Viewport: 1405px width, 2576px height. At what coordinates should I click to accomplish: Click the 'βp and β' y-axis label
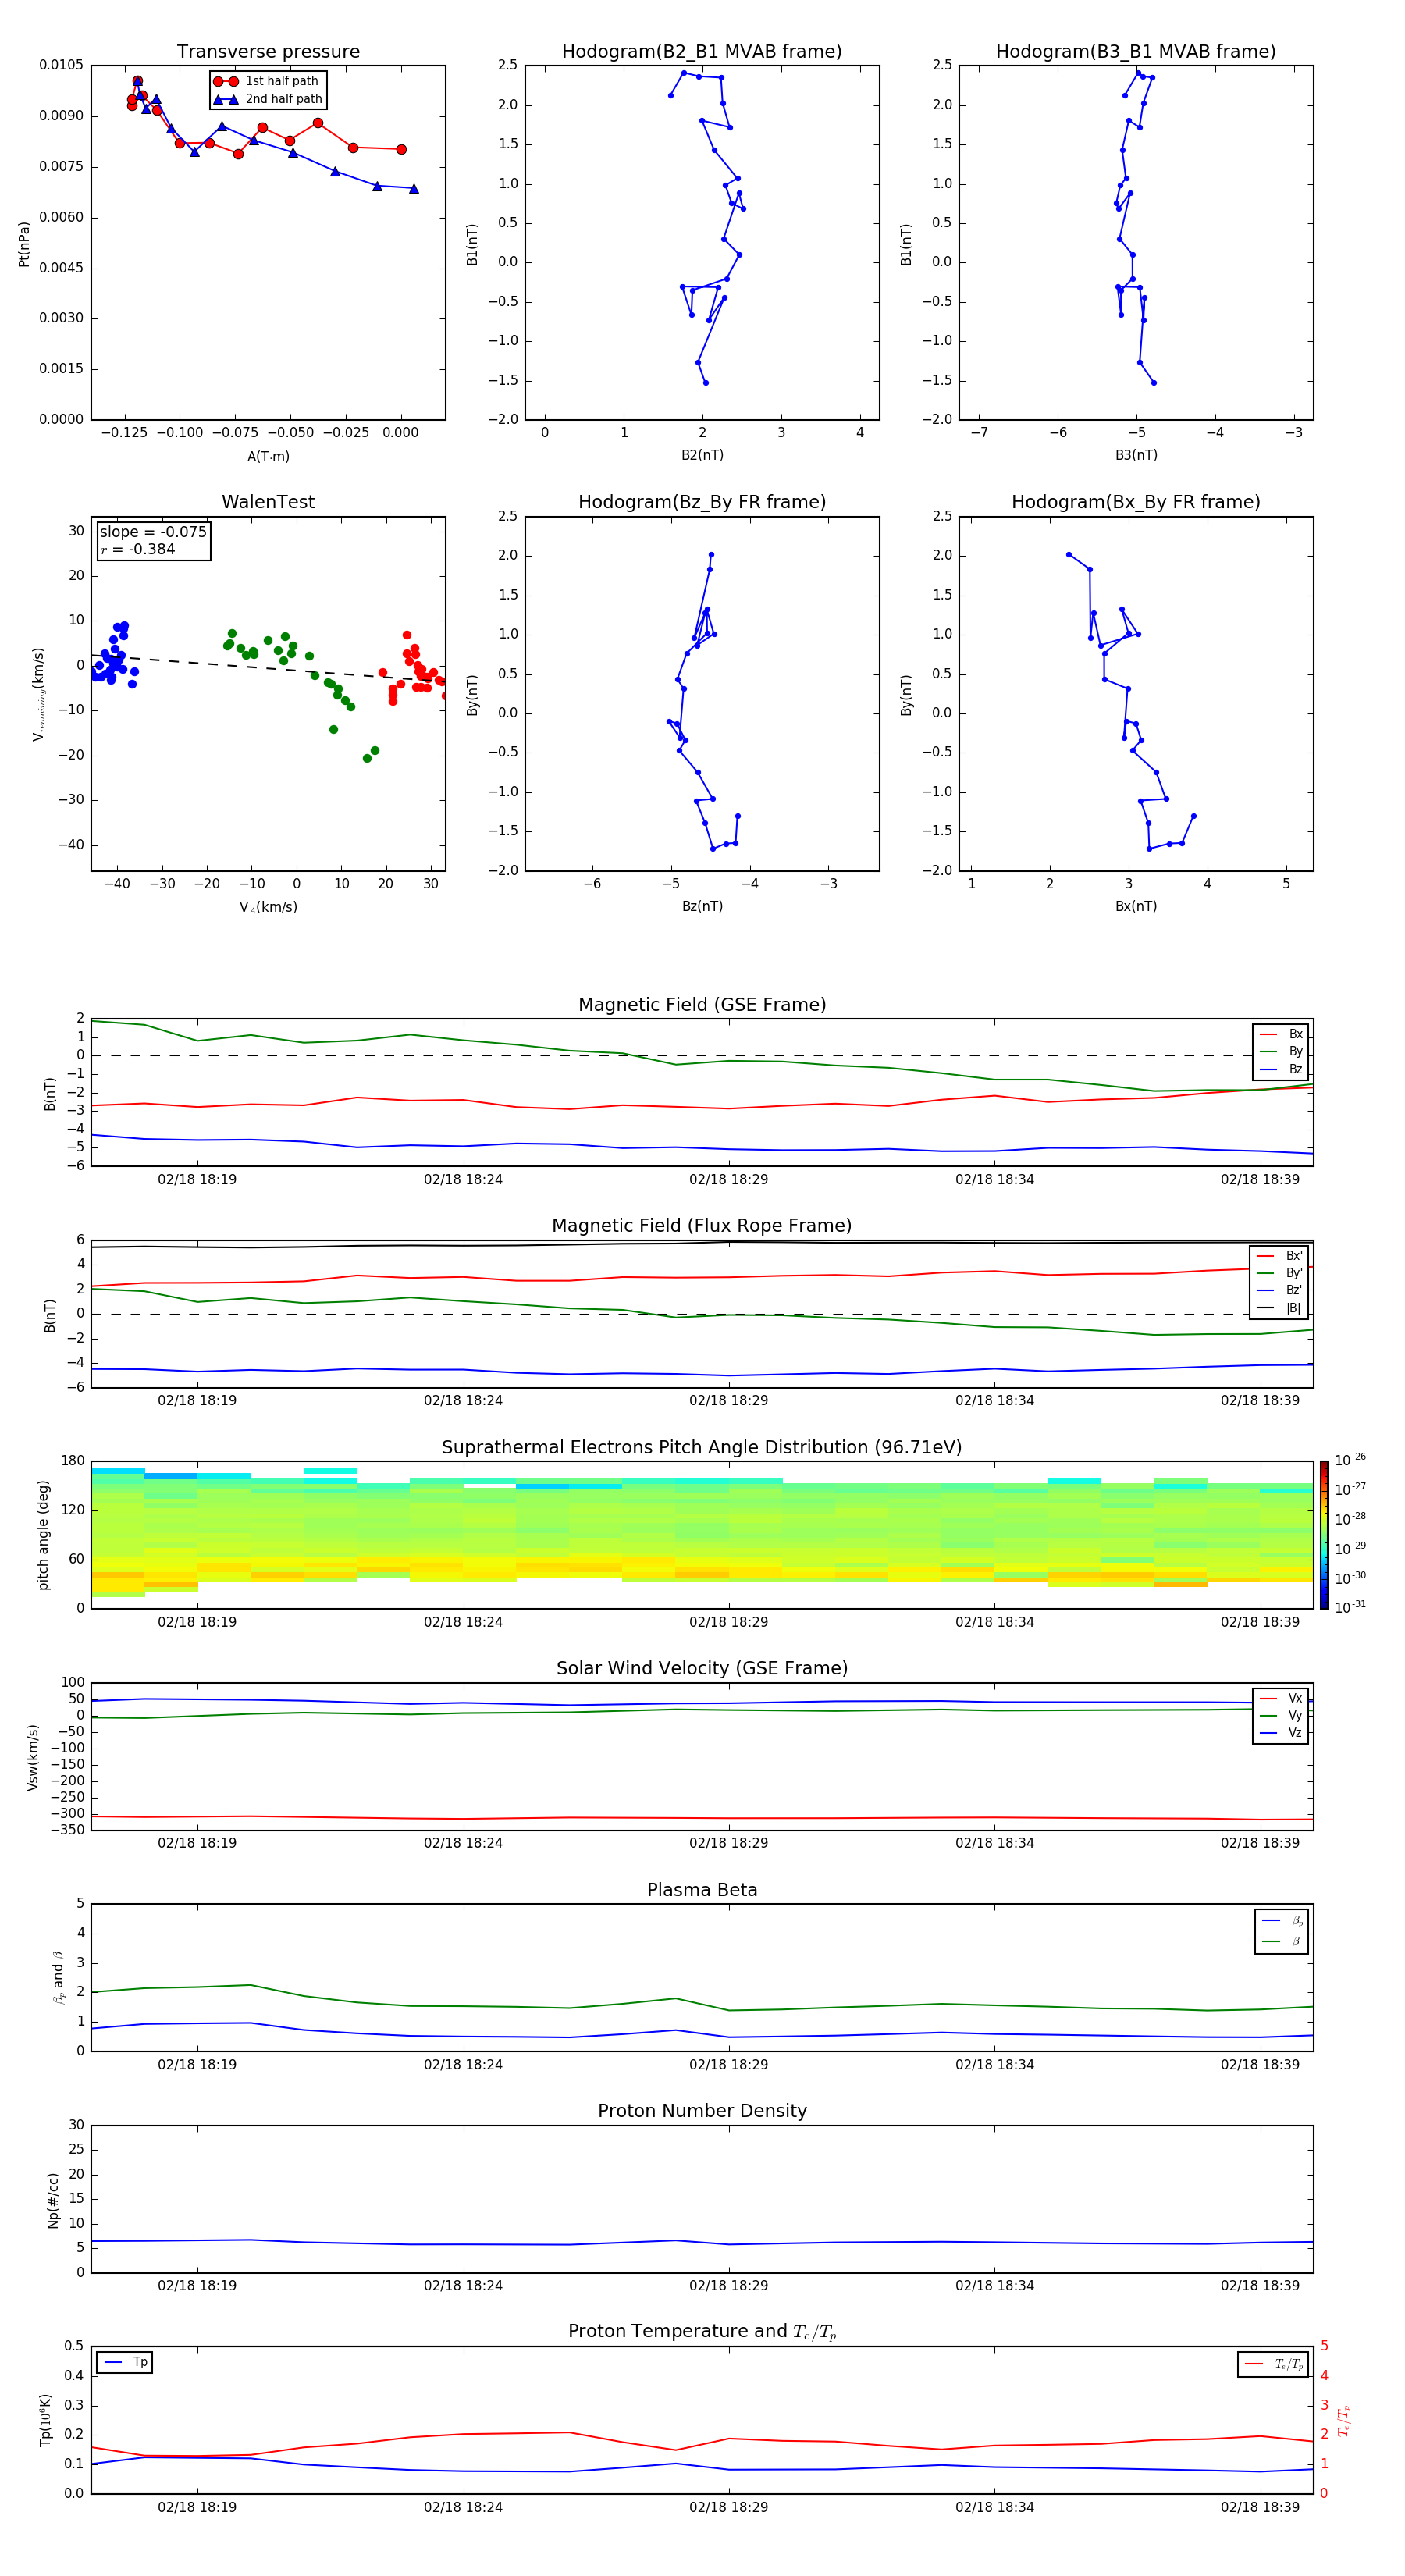[58, 1977]
